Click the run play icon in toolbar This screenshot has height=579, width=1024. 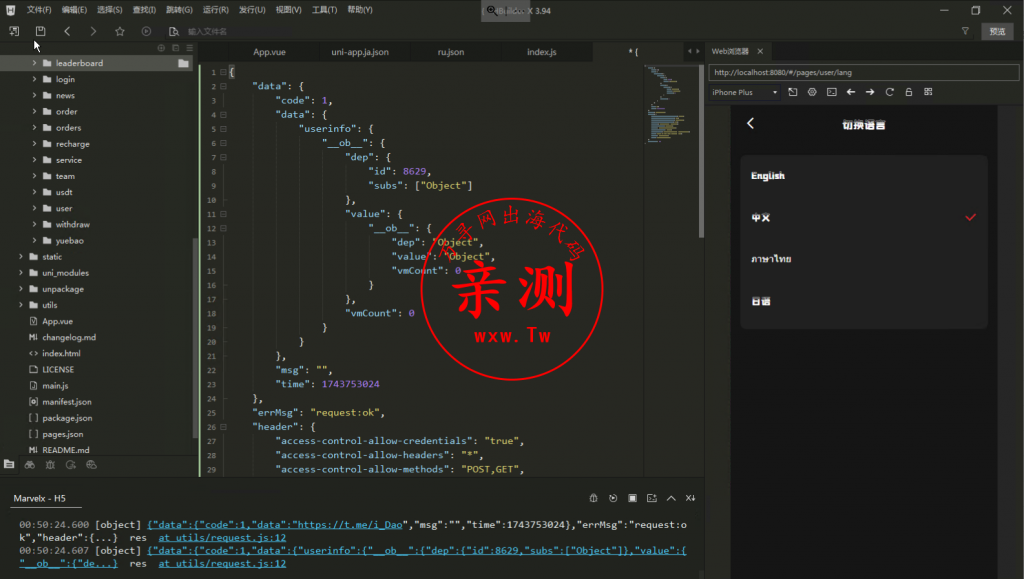(x=146, y=32)
